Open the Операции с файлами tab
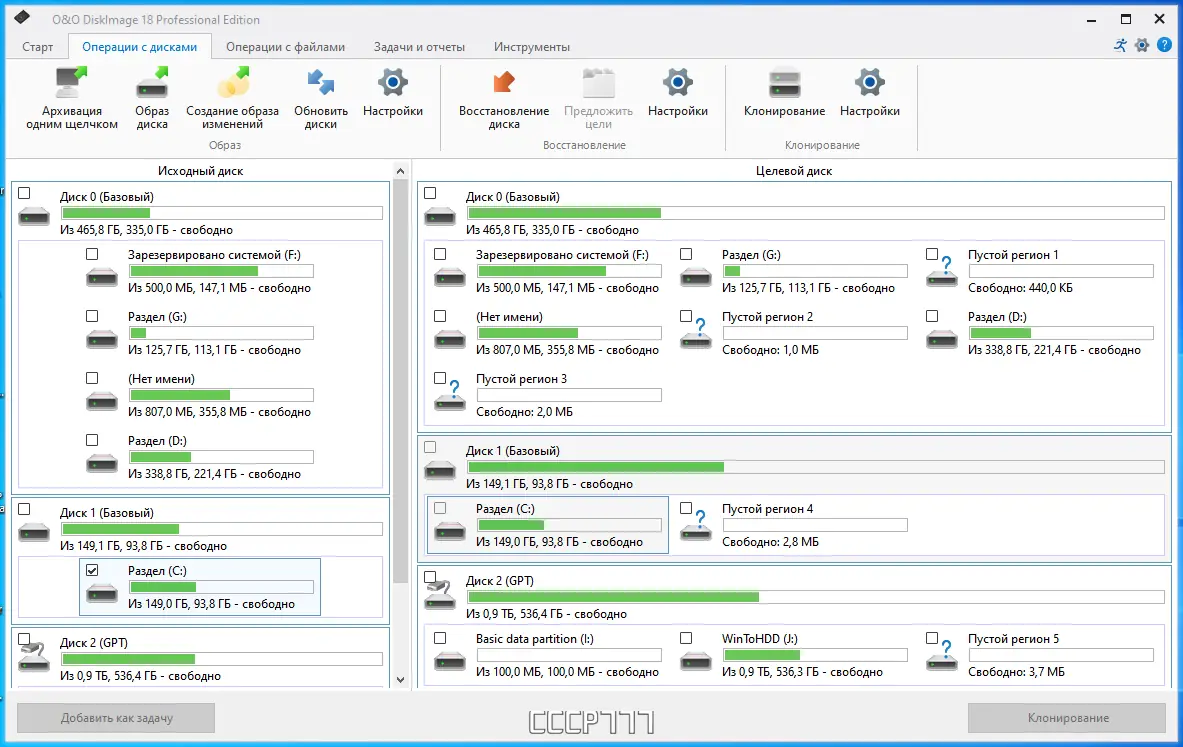The width and height of the screenshot is (1183, 747). click(285, 47)
